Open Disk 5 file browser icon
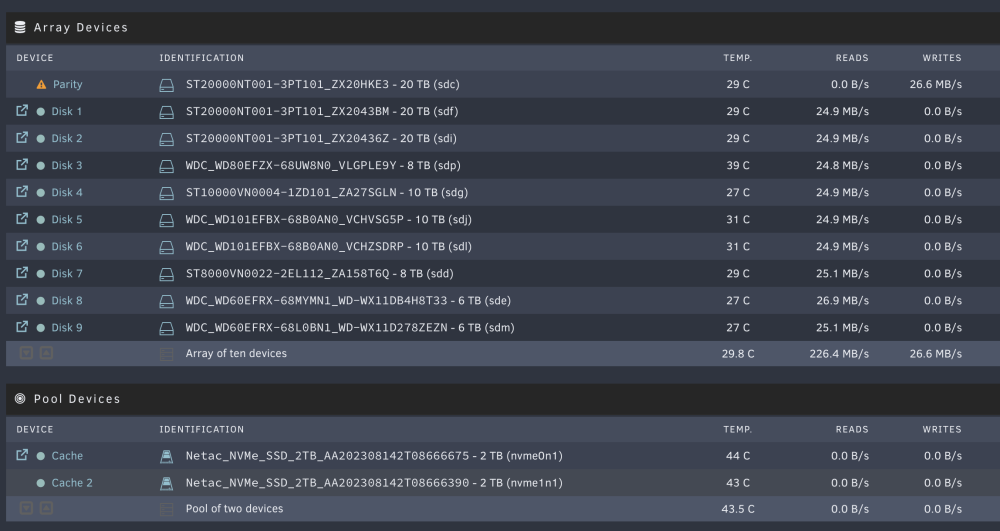 coord(22,219)
